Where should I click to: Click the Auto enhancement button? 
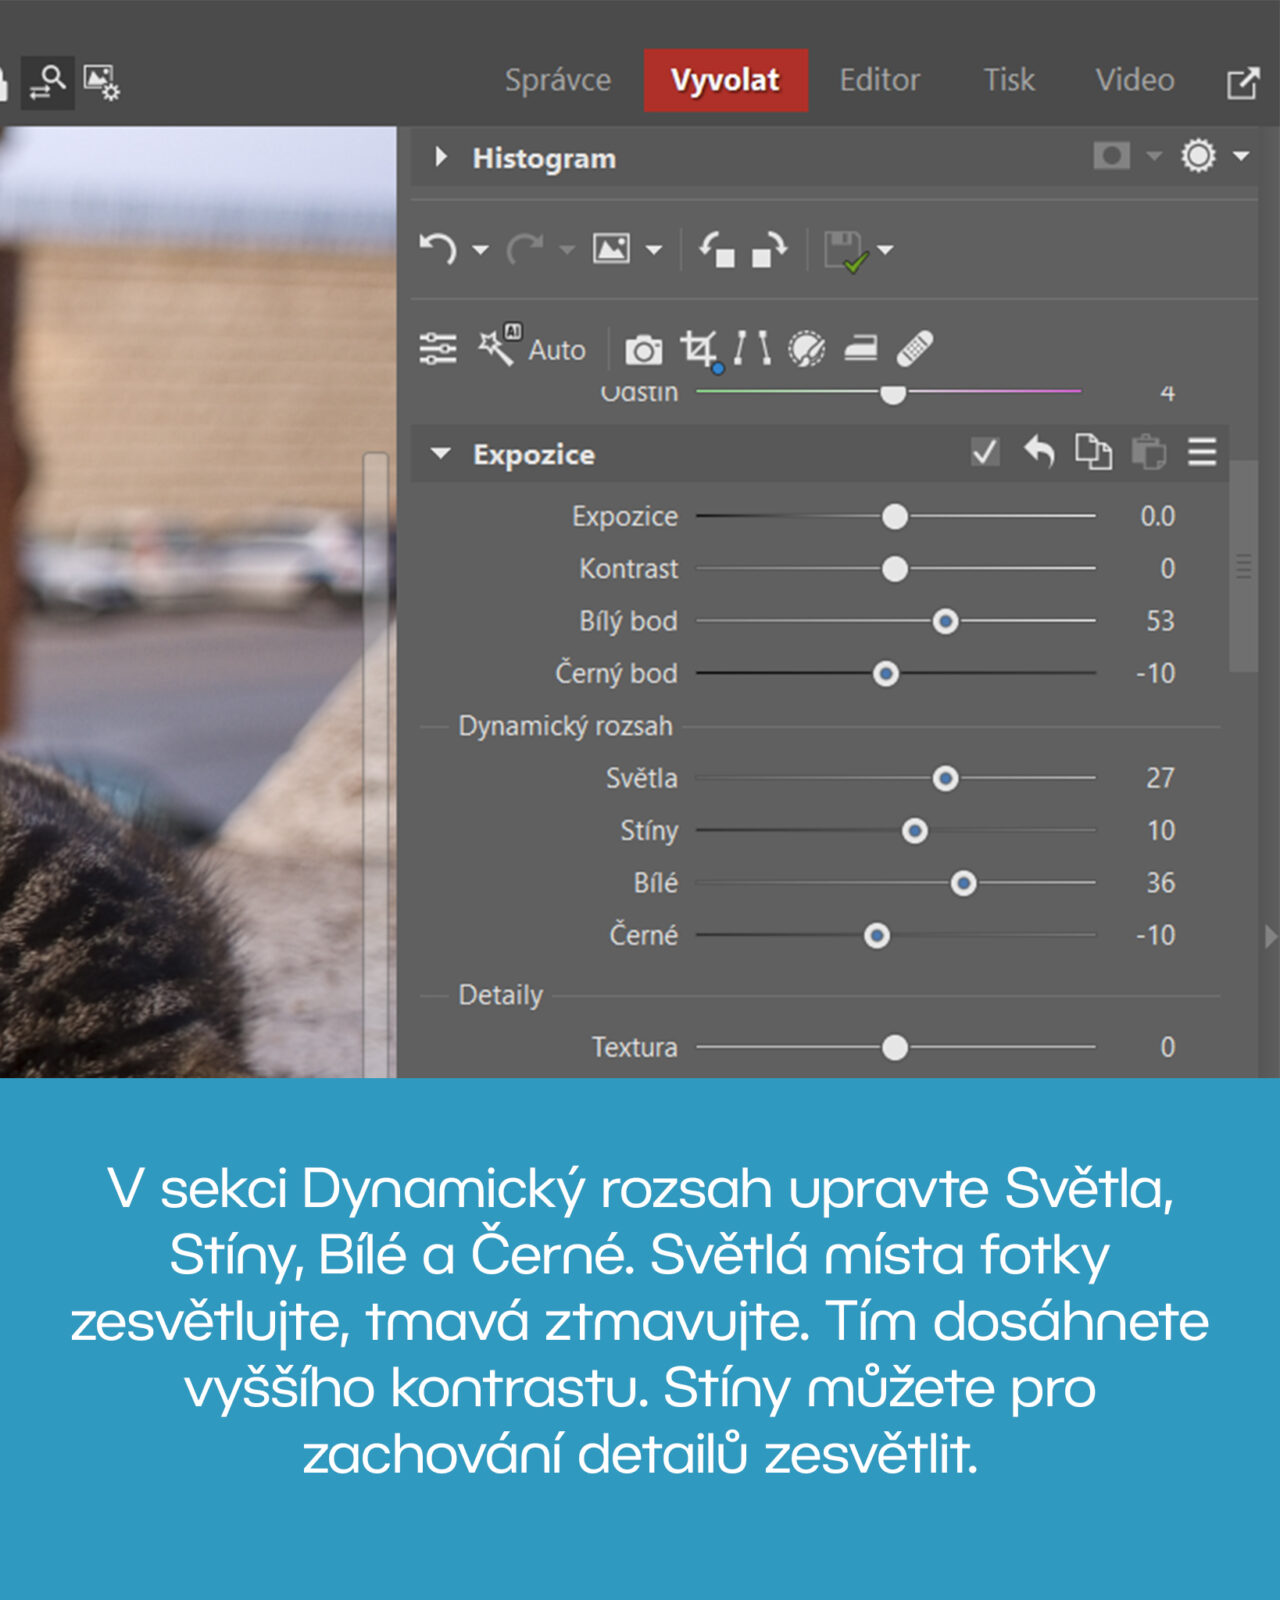[532, 349]
